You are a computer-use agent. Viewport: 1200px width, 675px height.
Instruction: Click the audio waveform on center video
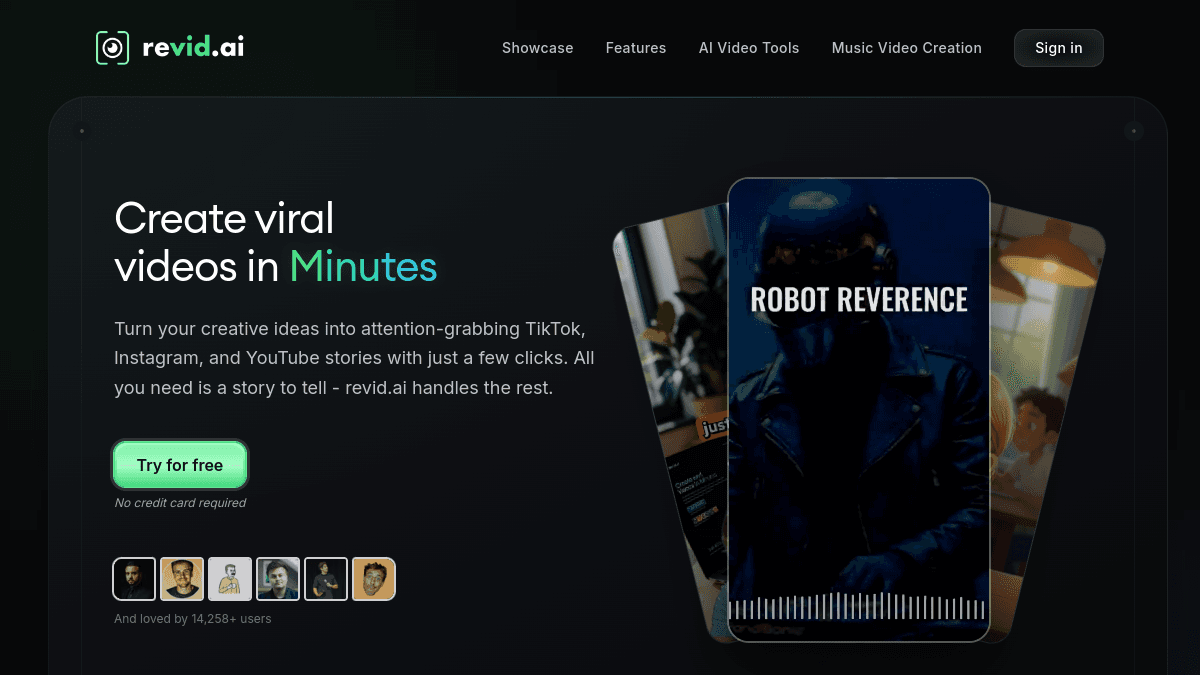click(x=859, y=608)
